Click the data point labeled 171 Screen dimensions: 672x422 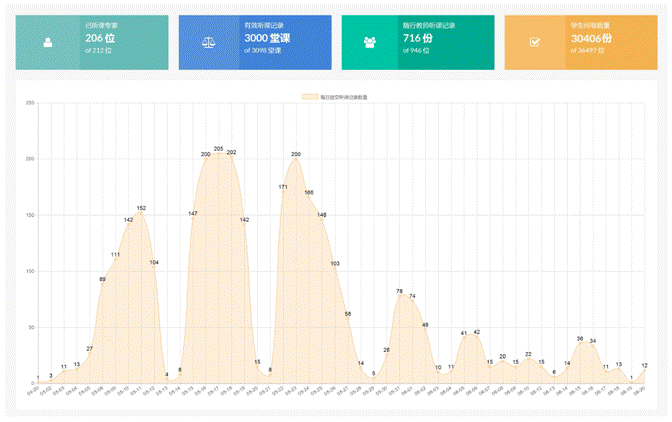[283, 191]
